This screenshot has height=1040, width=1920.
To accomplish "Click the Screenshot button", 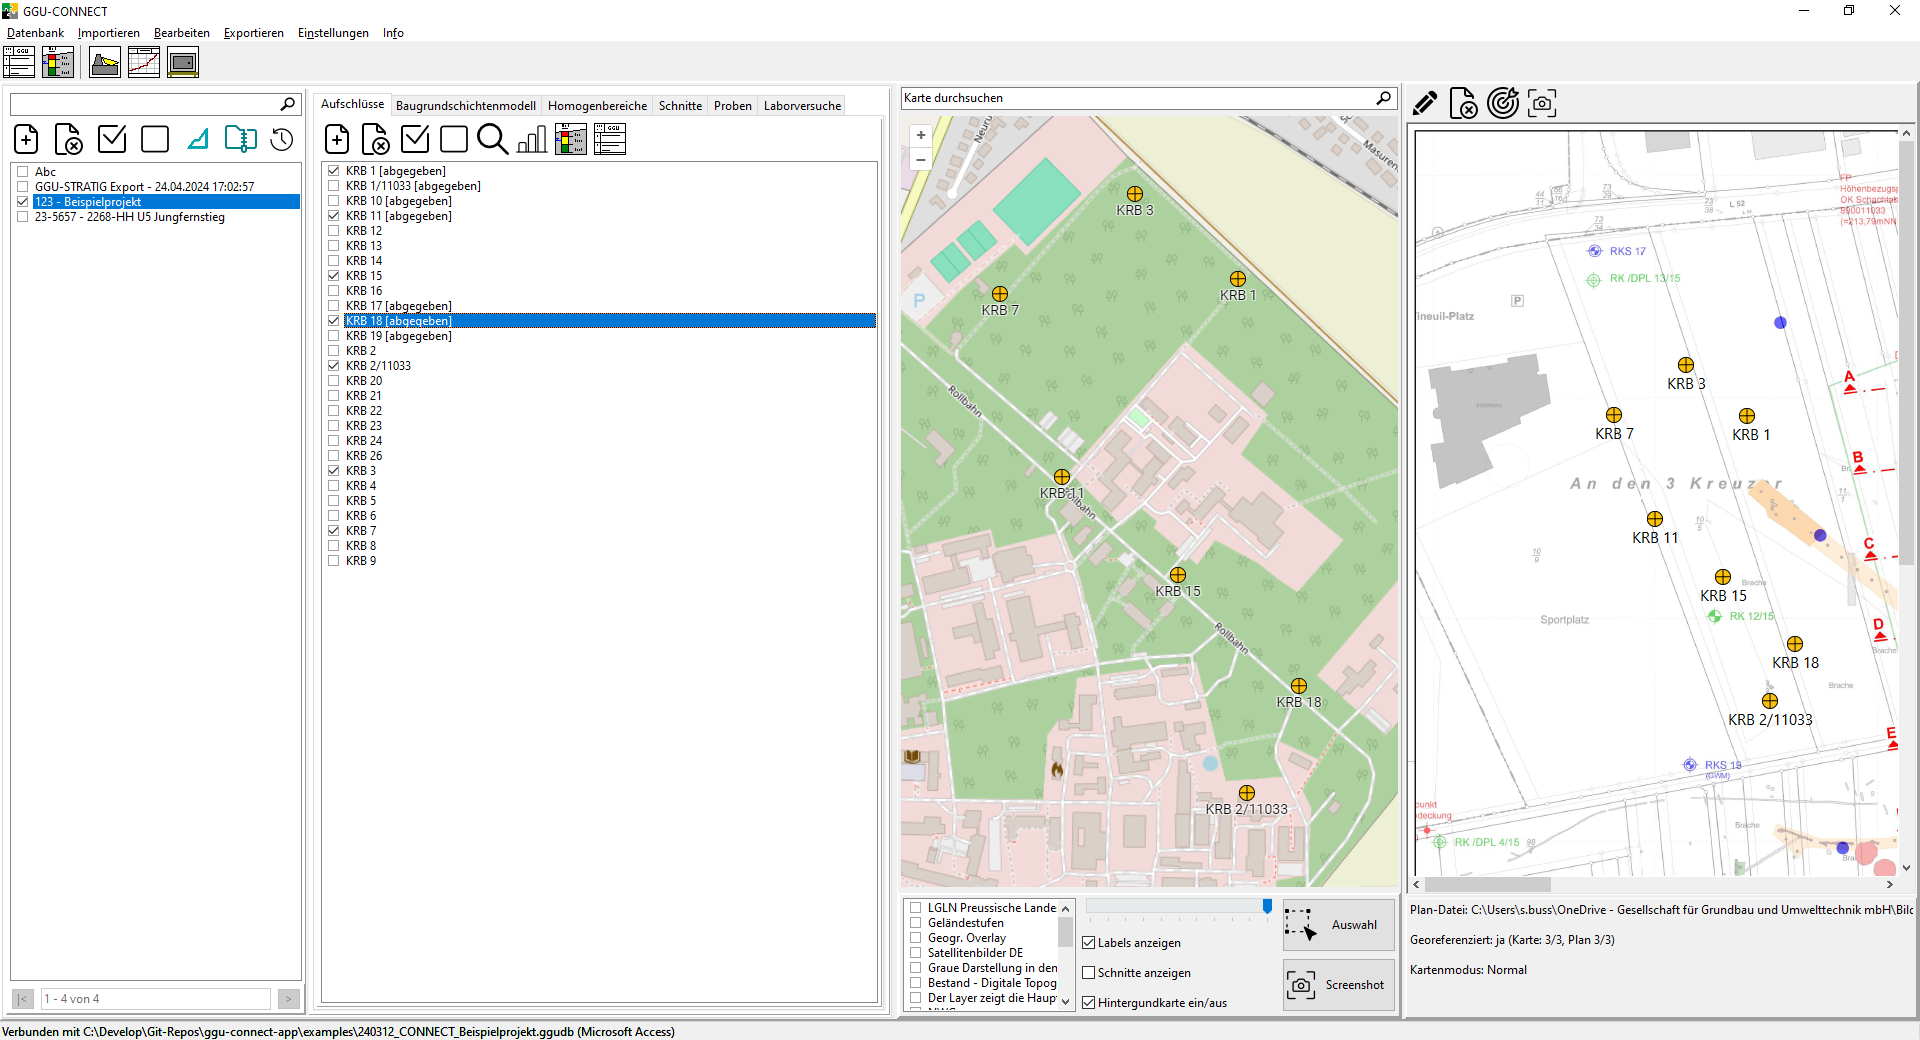I will tap(1338, 985).
